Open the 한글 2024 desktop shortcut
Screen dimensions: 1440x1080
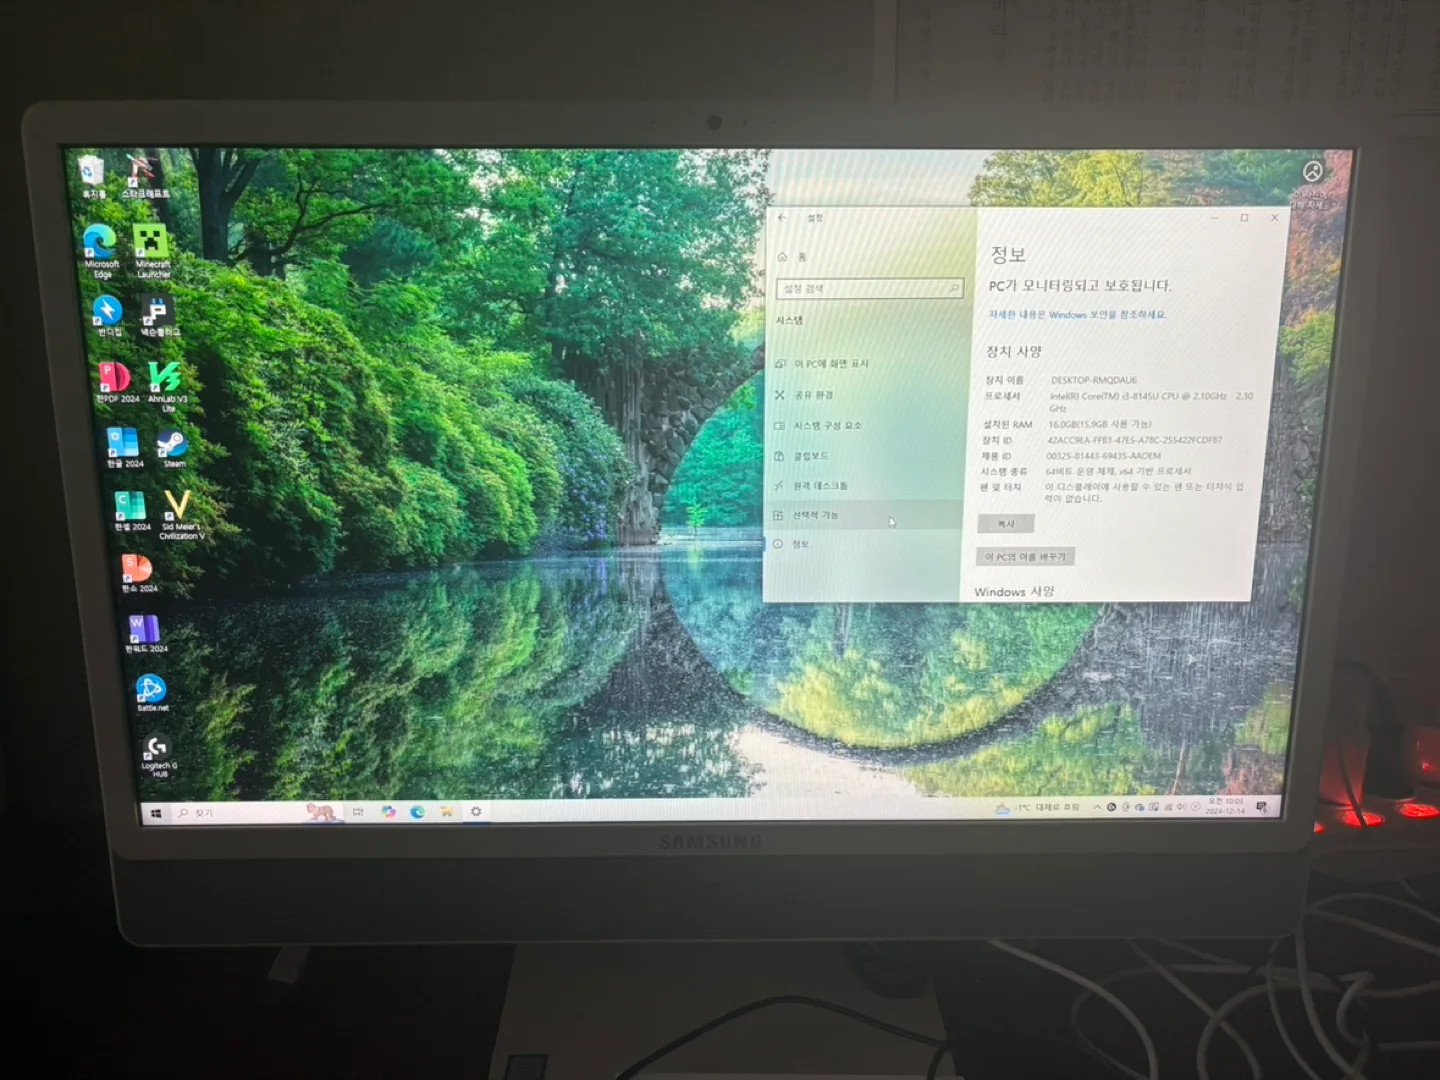pos(124,447)
